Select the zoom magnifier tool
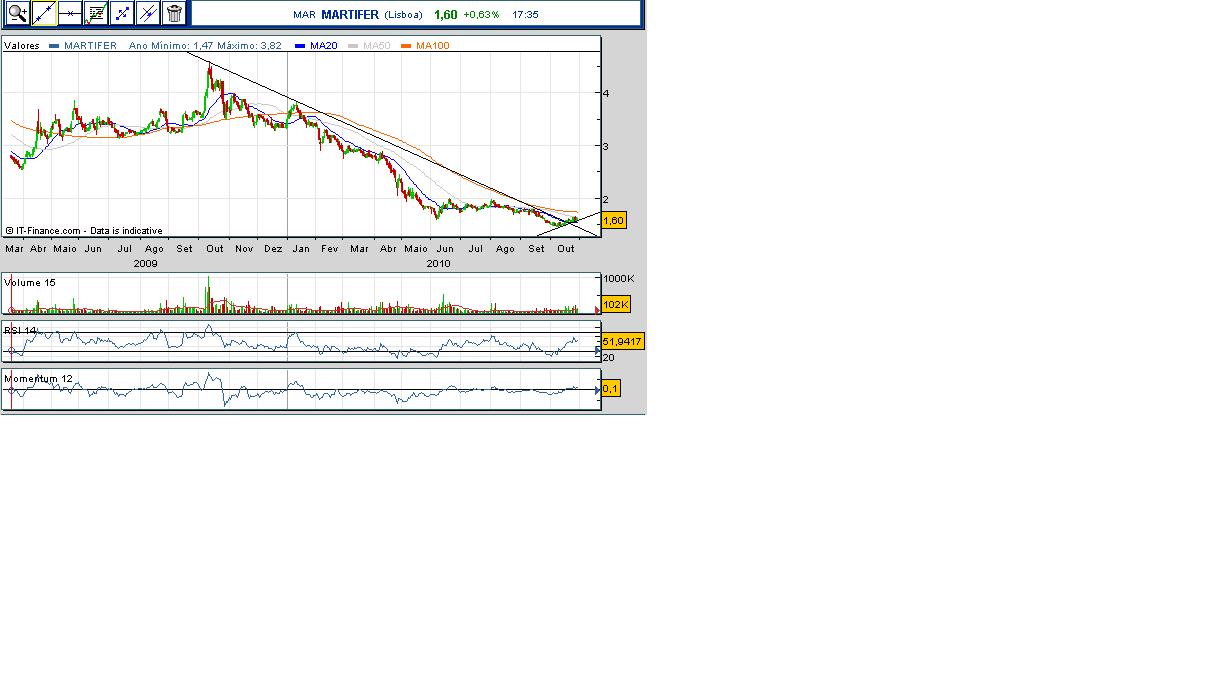 point(17,13)
